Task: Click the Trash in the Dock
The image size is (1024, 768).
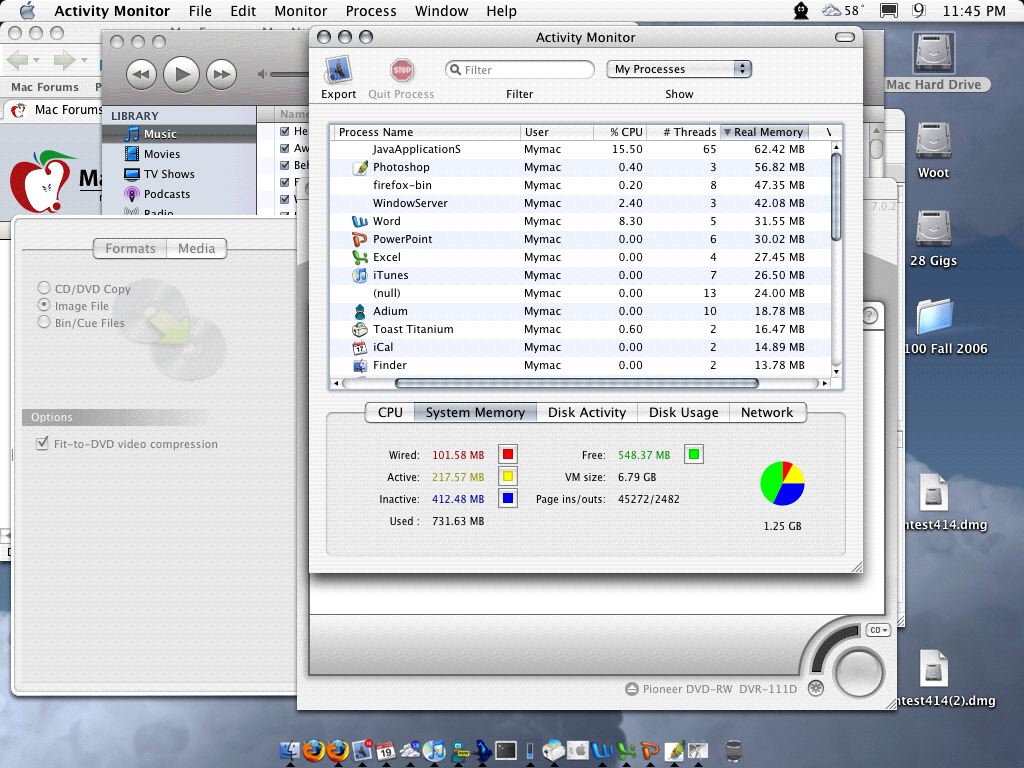Action: [x=733, y=751]
